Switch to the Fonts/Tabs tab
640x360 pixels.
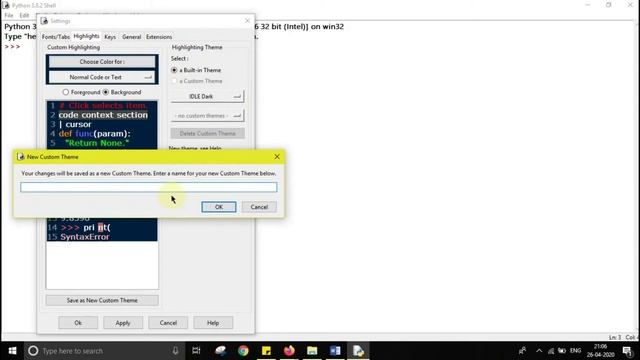tap(56, 37)
